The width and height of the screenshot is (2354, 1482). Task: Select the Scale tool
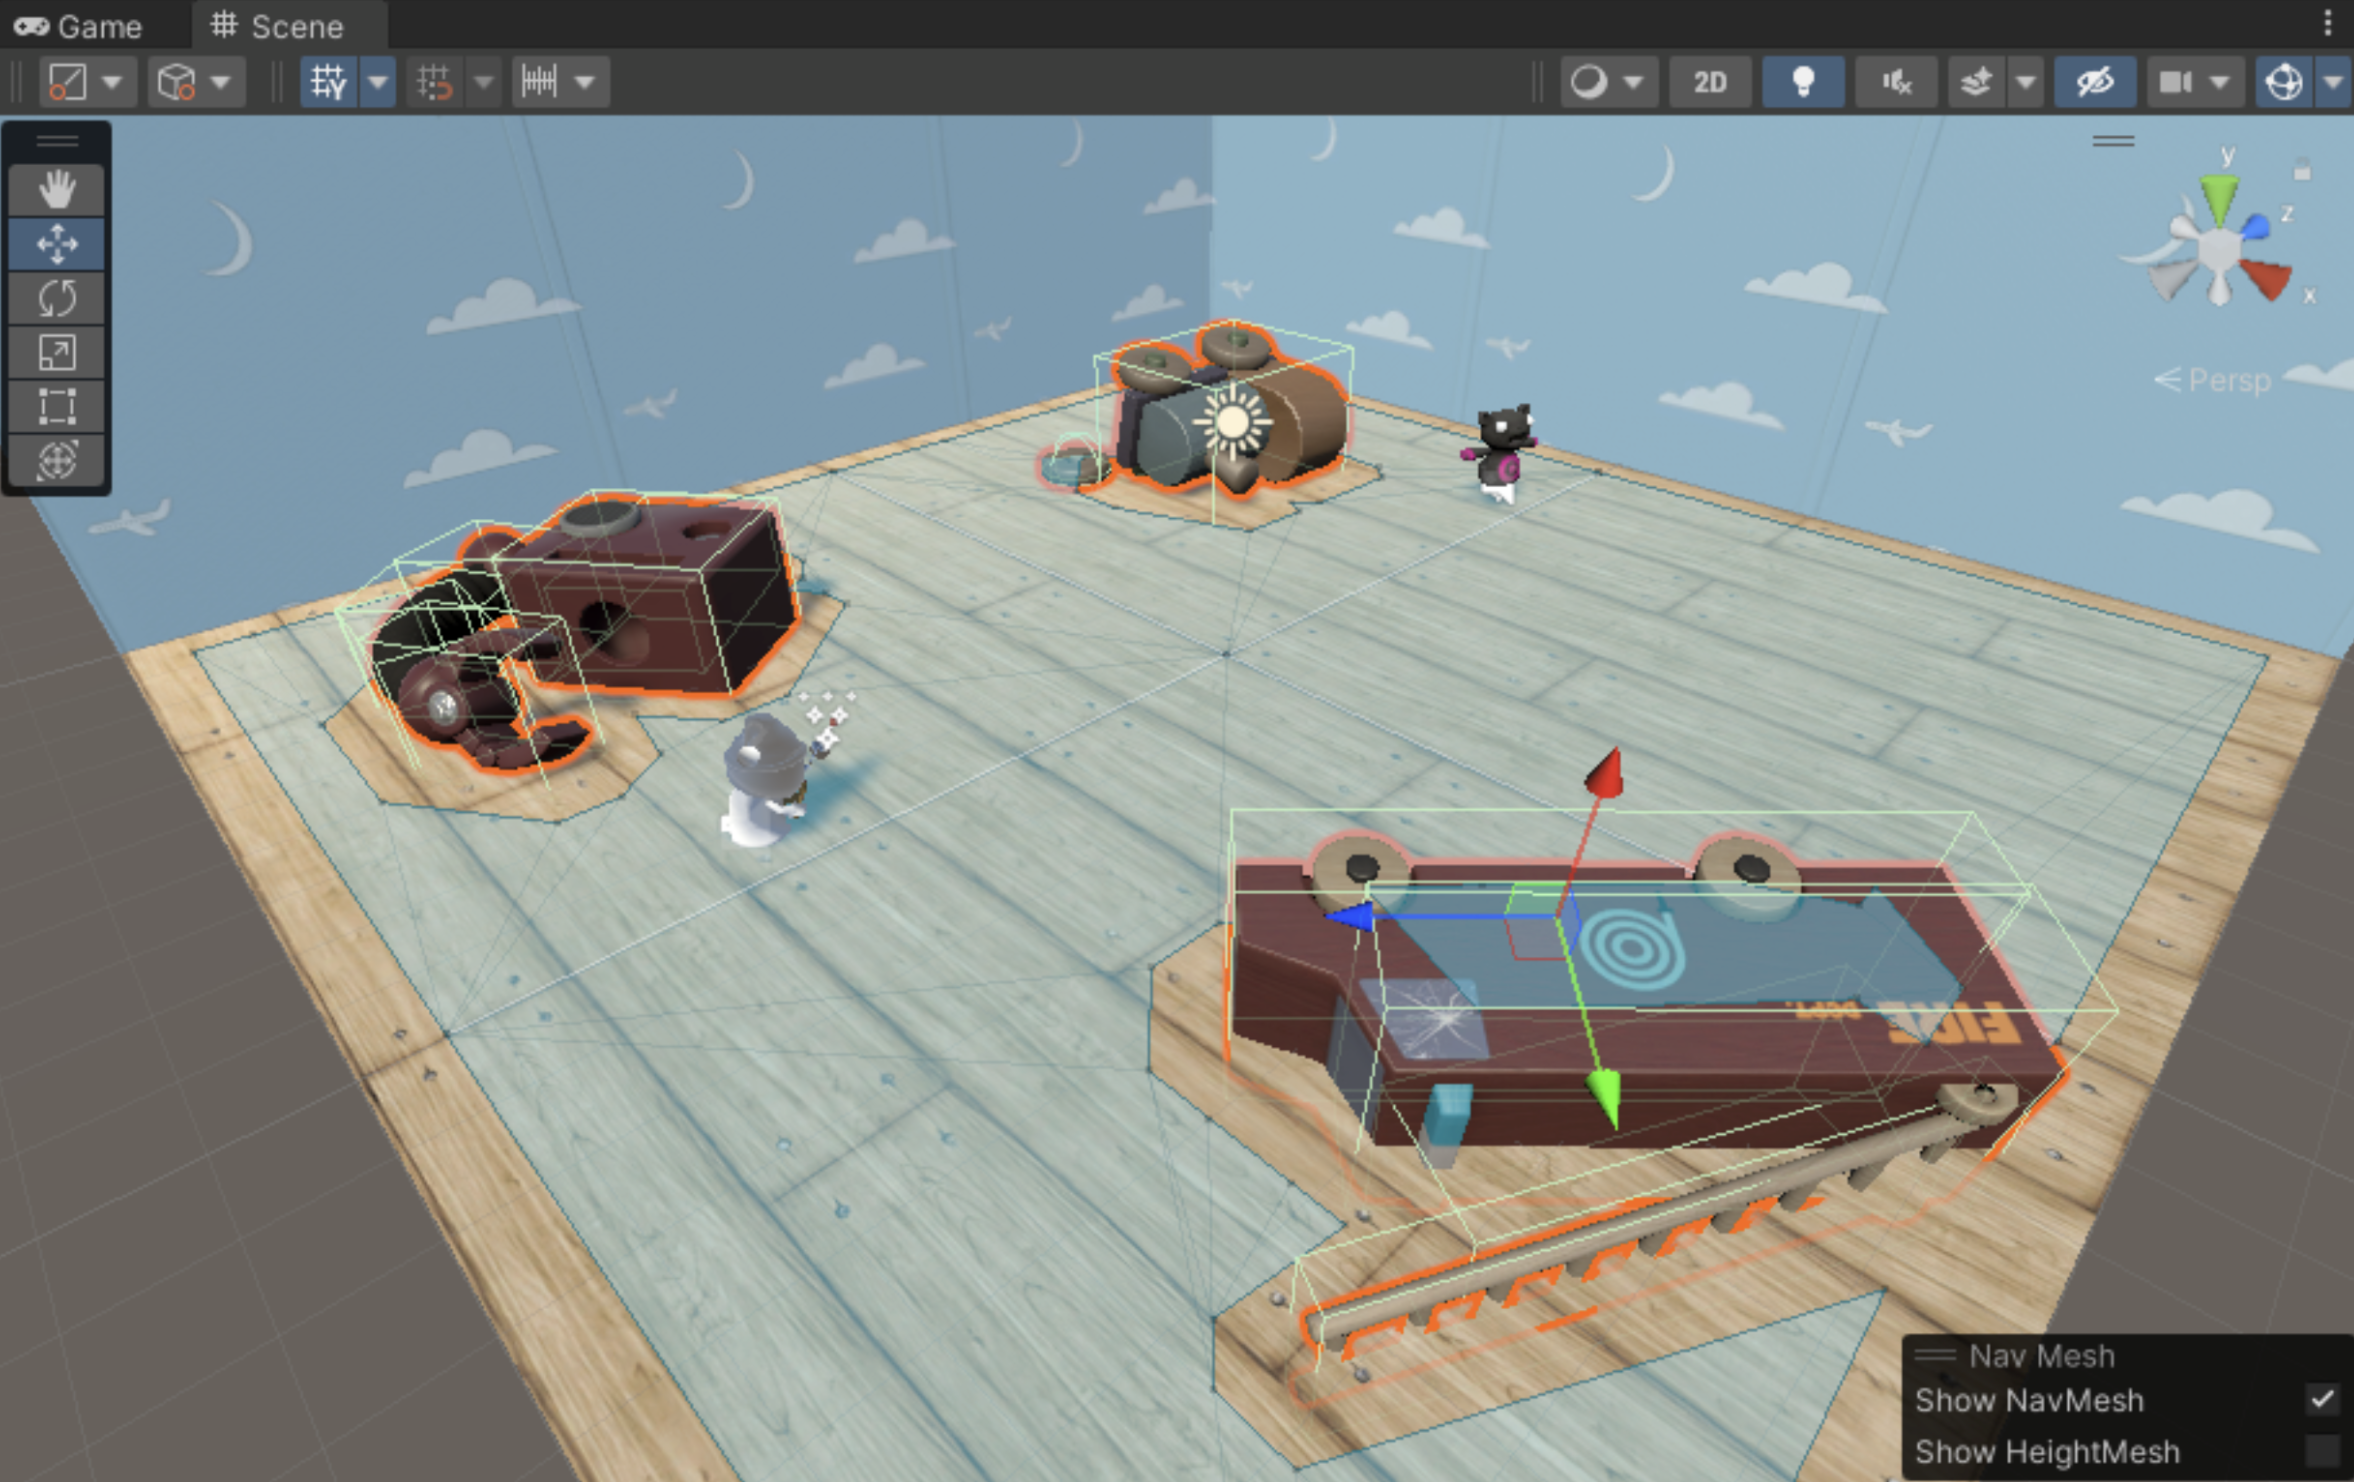[x=56, y=352]
